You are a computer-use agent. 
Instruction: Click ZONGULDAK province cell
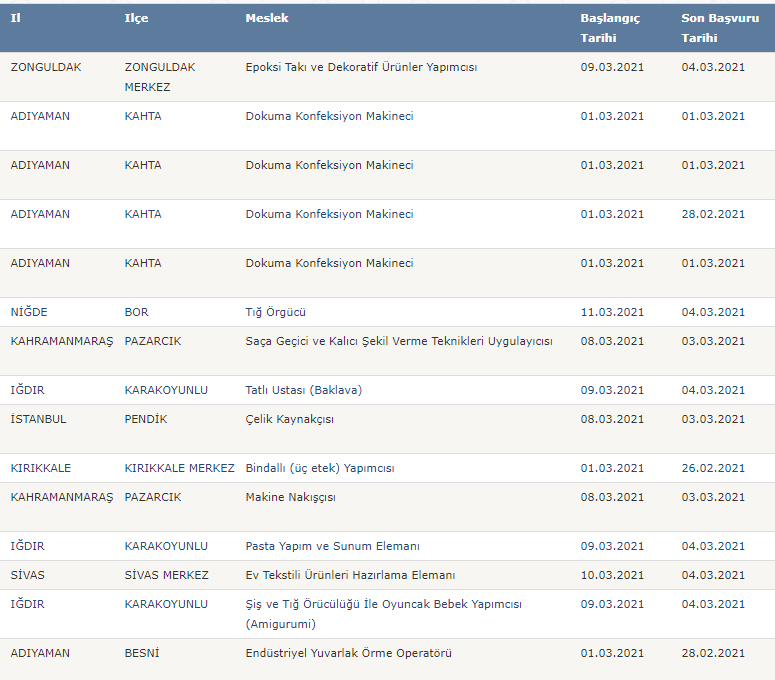[x=45, y=67]
